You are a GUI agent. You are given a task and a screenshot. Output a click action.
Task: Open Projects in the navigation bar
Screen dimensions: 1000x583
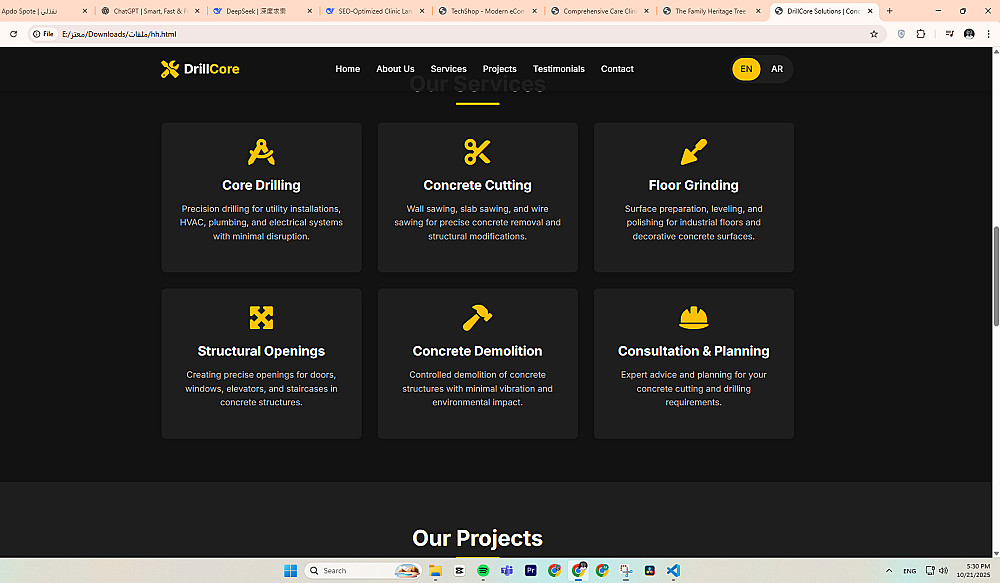click(499, 69)
